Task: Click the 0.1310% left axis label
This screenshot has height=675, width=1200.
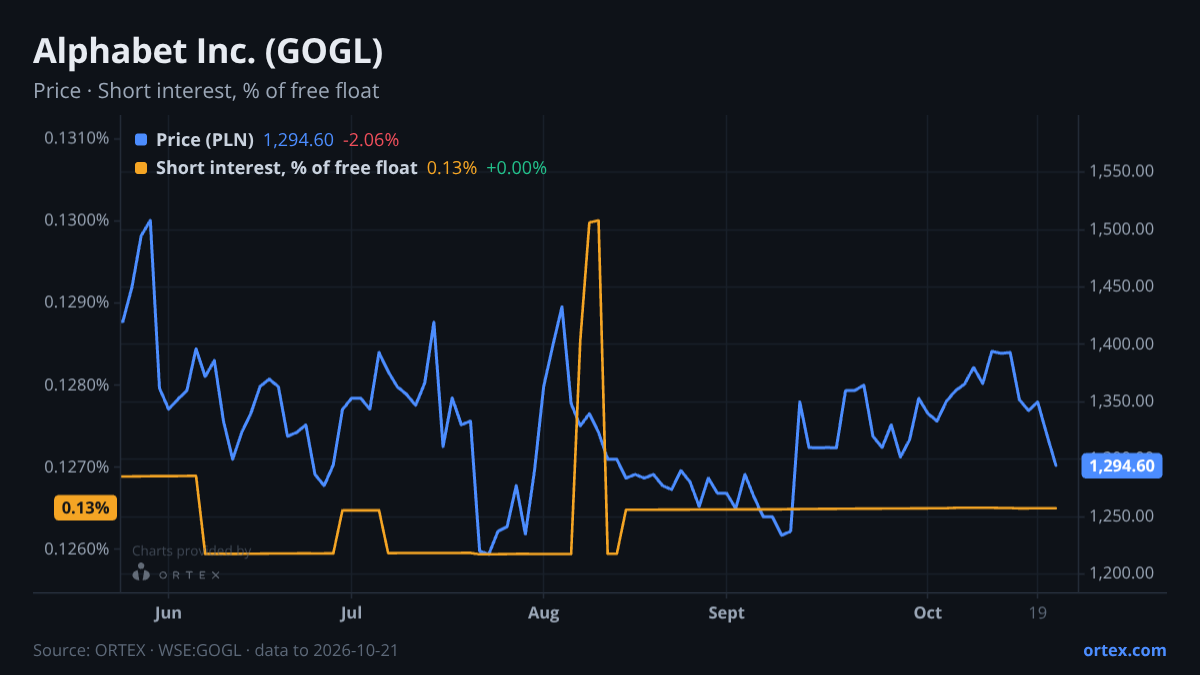Action: [x=77, y=138]
